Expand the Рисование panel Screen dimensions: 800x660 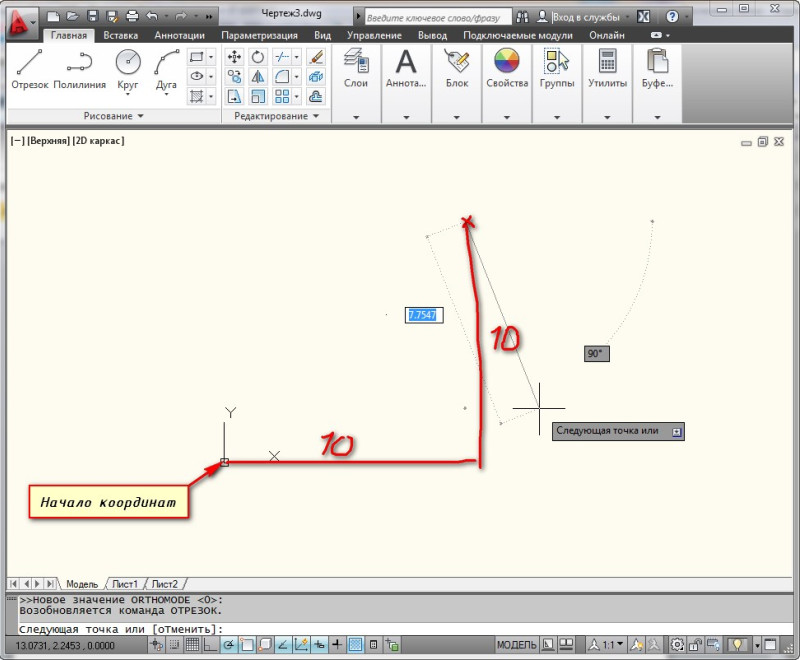113,116
